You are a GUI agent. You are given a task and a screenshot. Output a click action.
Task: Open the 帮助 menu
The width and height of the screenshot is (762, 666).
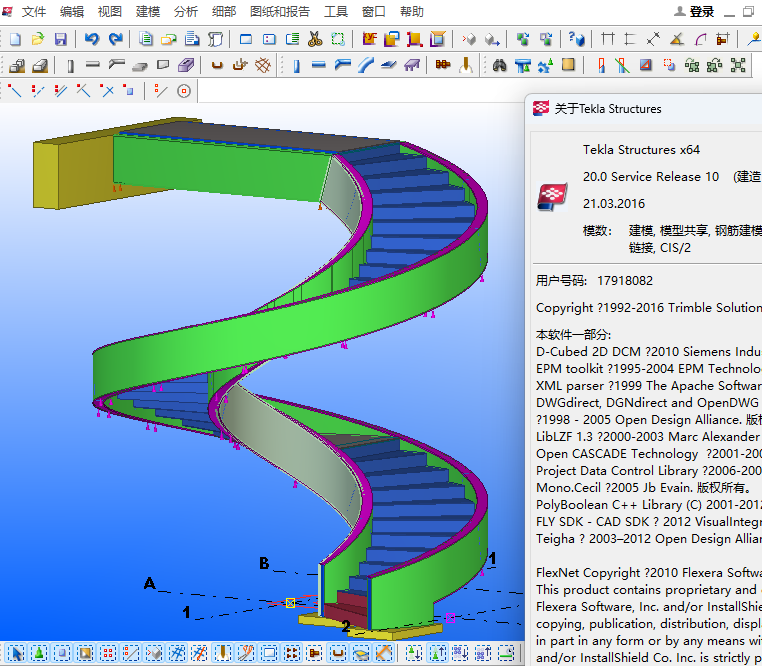point(412,12)
